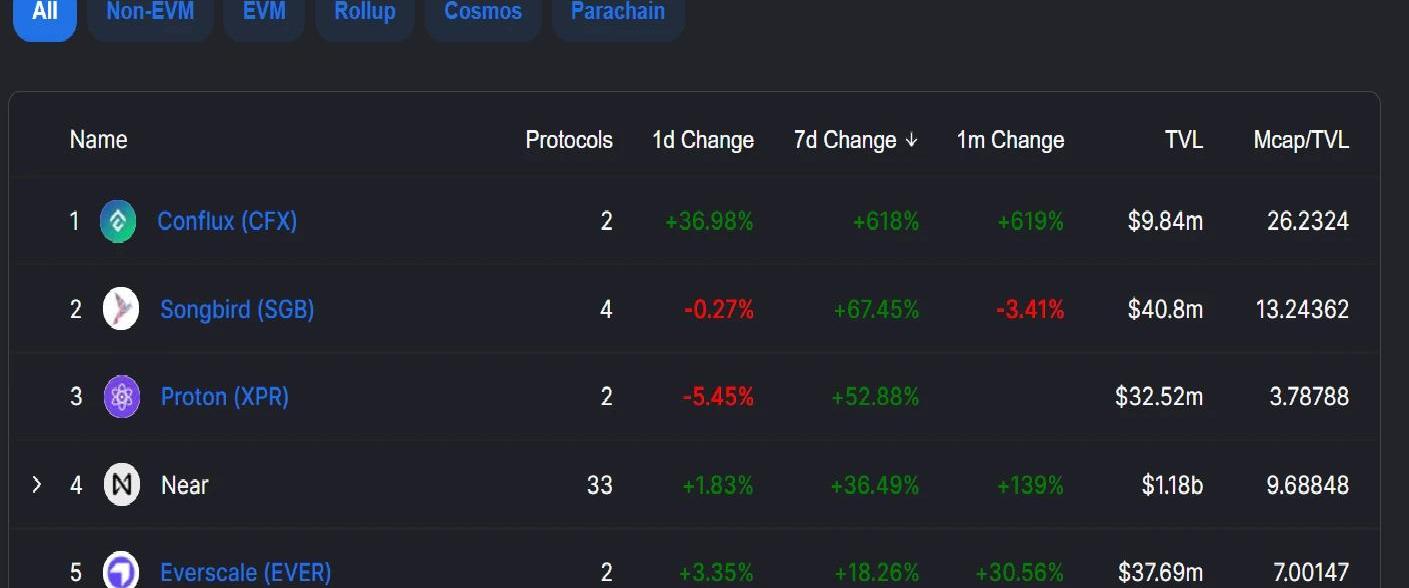The width and height of the screenshot is (1409, 588).
Task: Expand the Near row chevron
Action: click(x=37, y=485)
